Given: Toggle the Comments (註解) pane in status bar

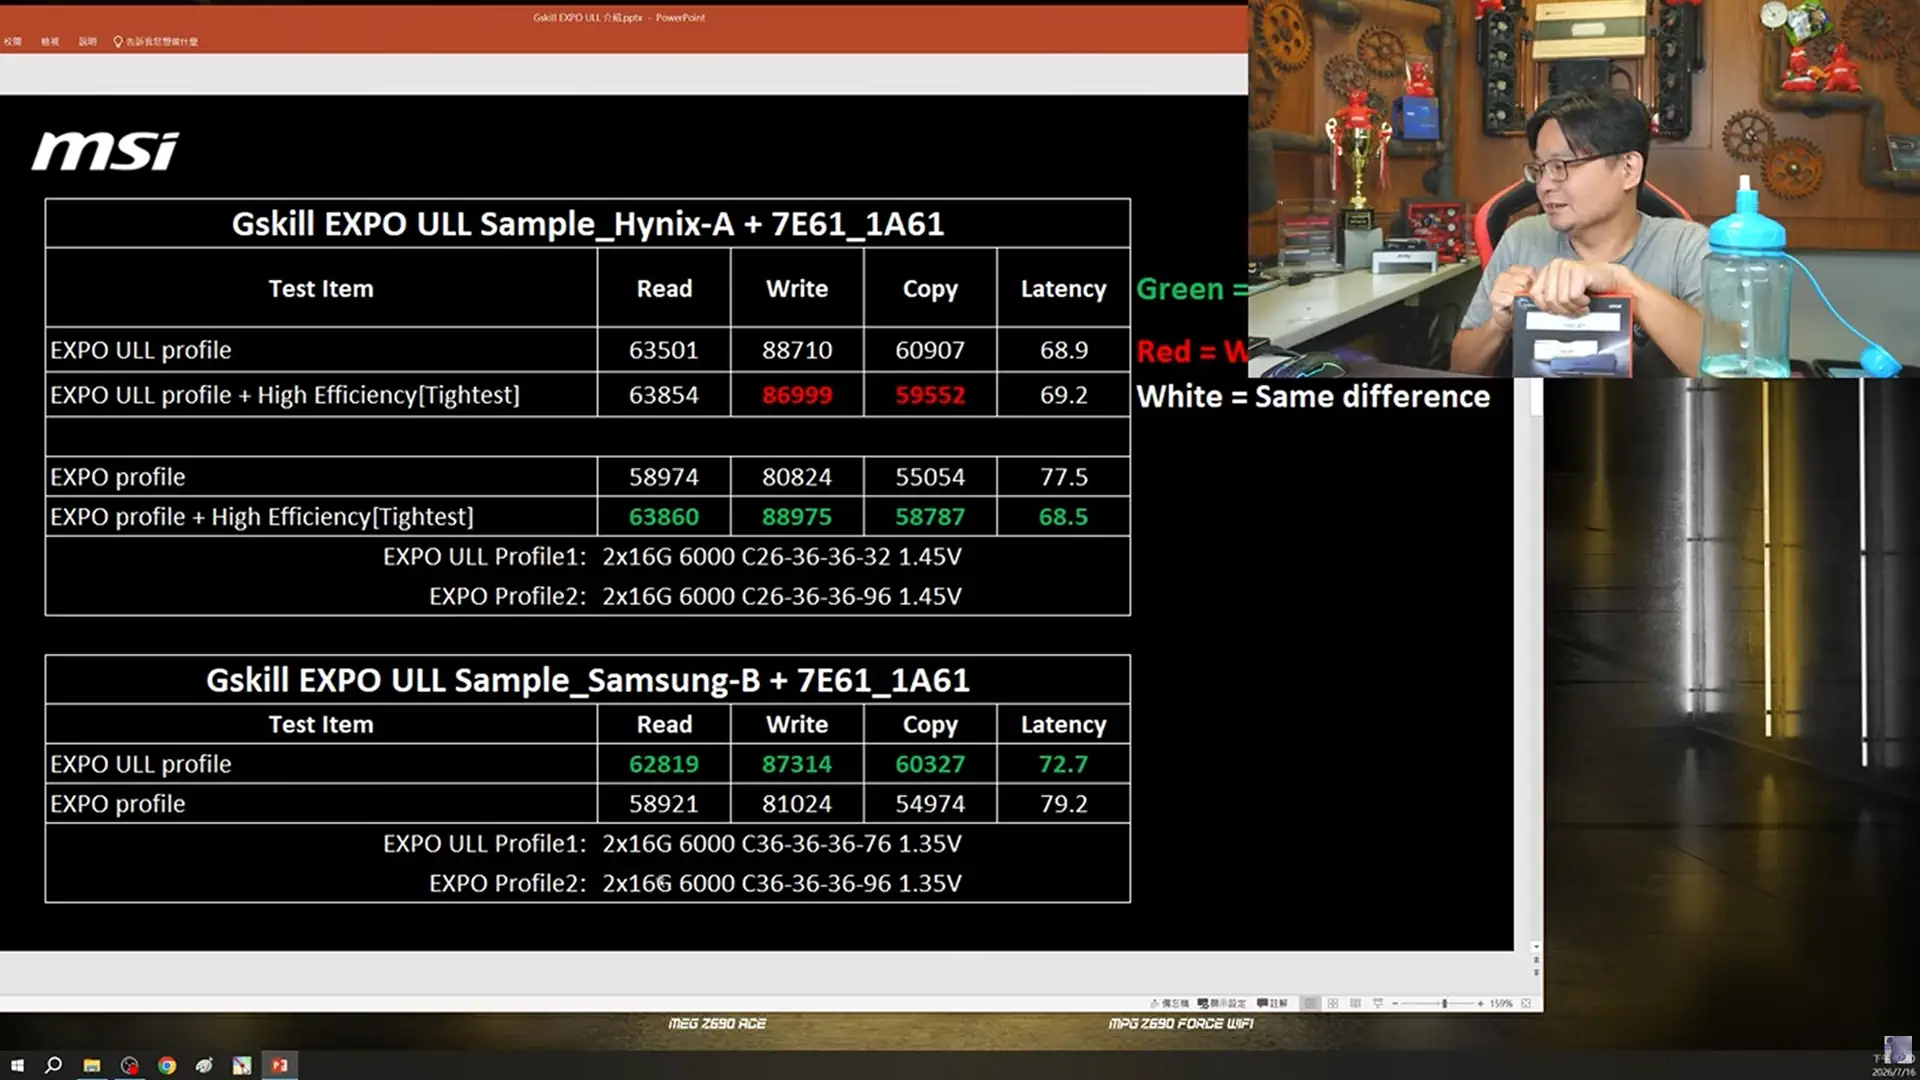Looking at the screenshot, I should [x=1272, y=1003].
